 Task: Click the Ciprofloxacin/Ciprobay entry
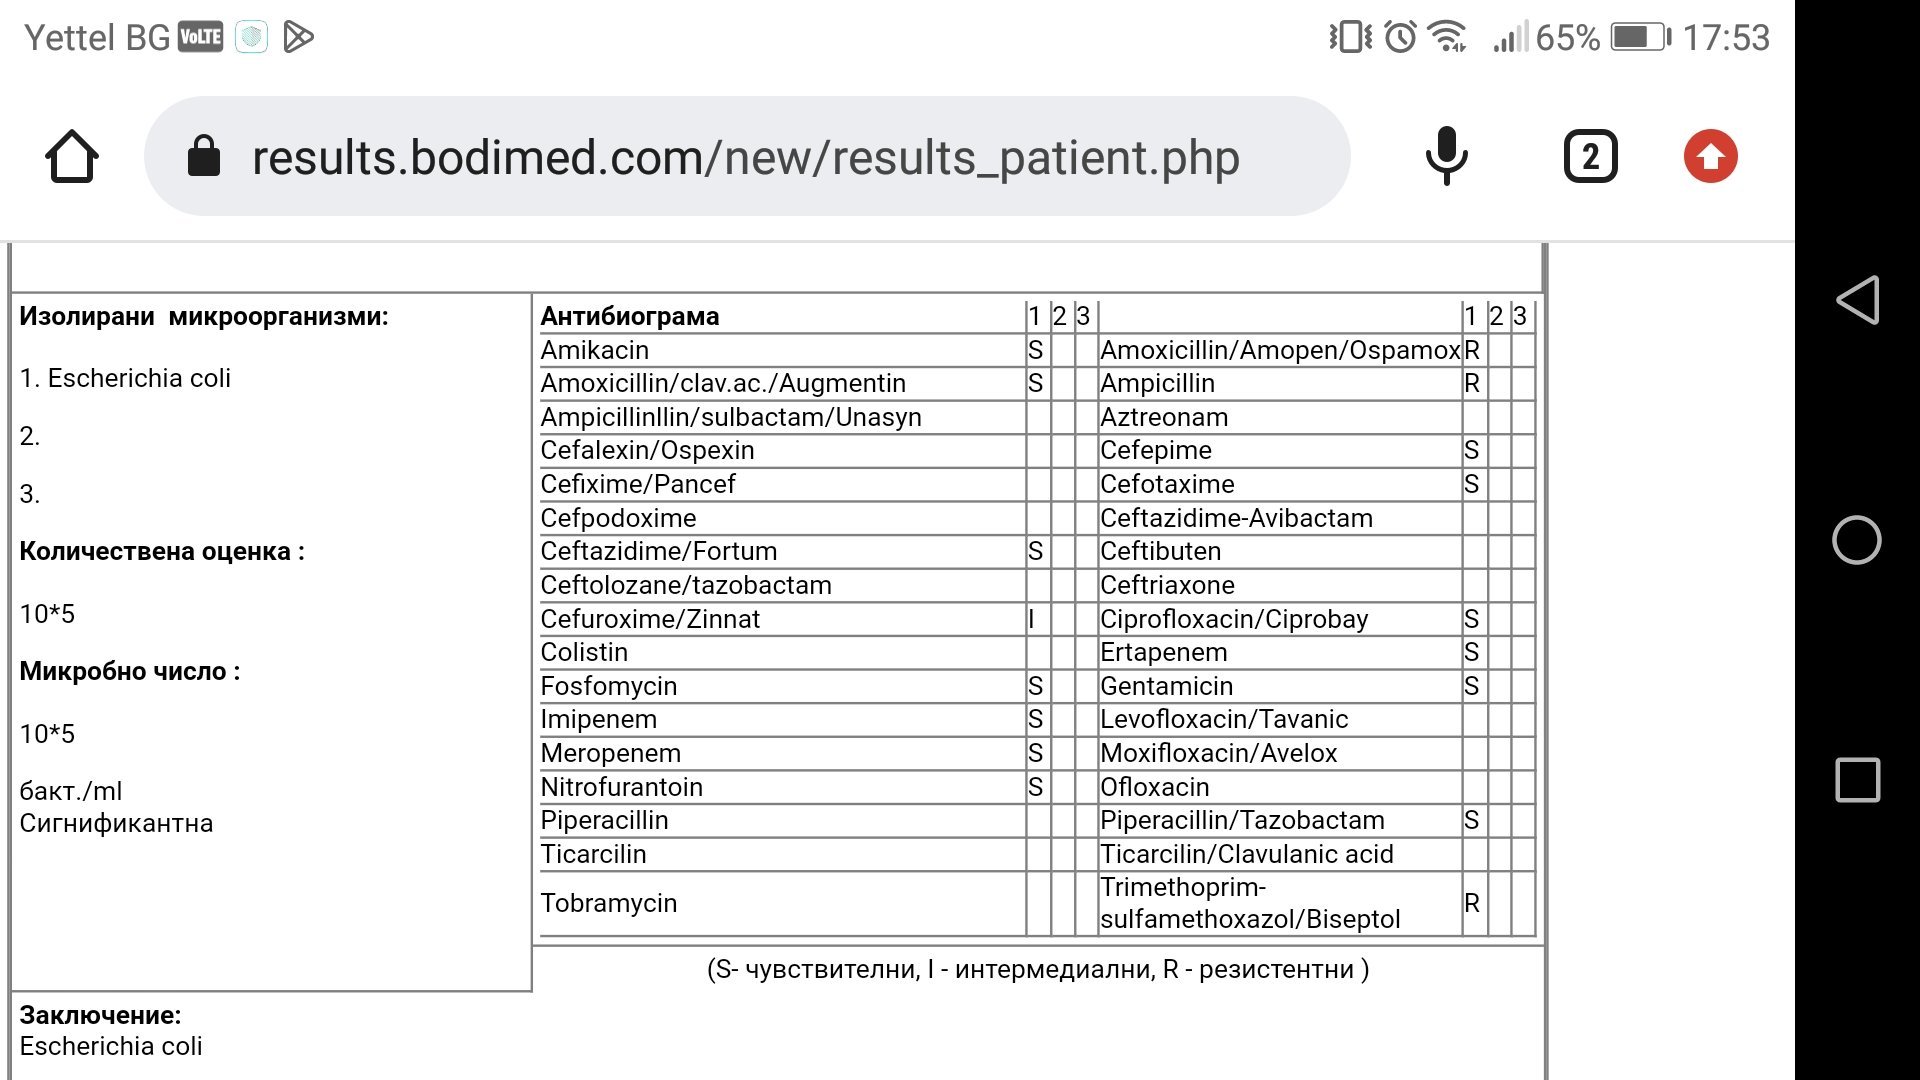(x=1233, y=619)
